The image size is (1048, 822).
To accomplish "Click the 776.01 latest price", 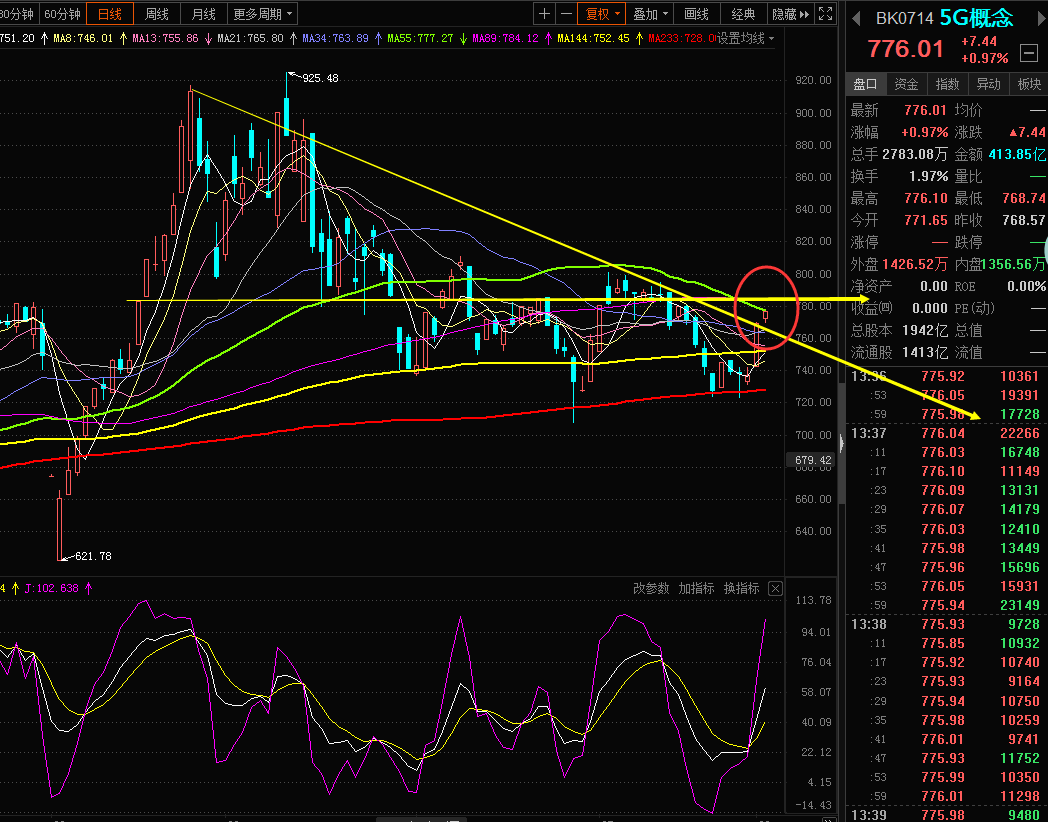I will coord(906,49).
